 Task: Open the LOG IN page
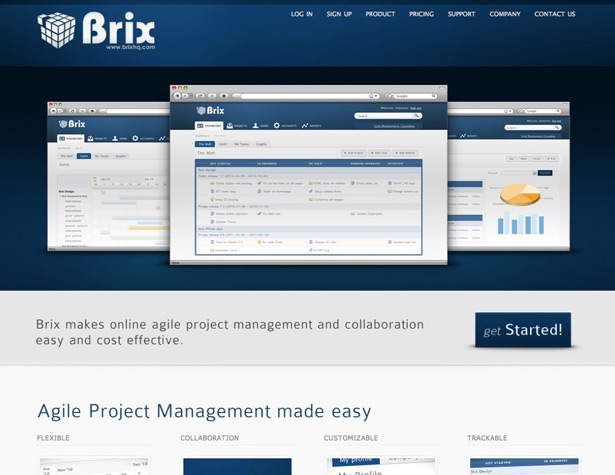point(302,14)
